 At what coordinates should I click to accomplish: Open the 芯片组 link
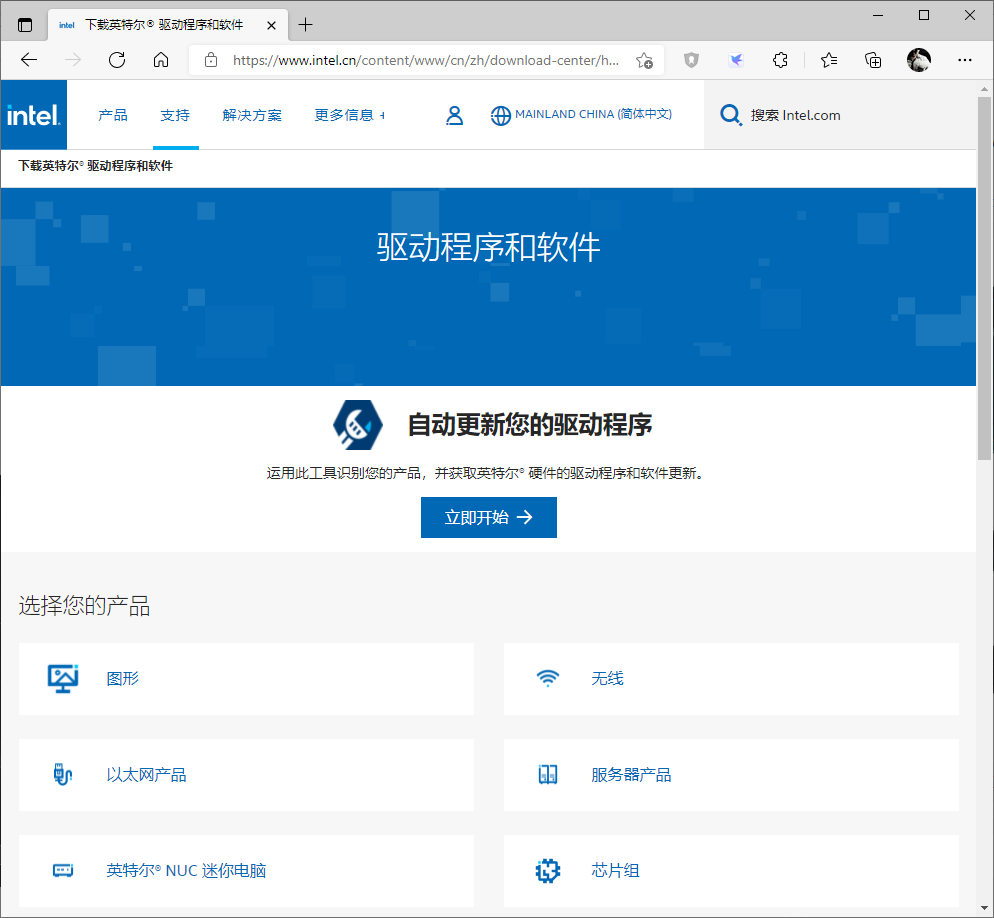pyautogui.click(x=615, y=870)
